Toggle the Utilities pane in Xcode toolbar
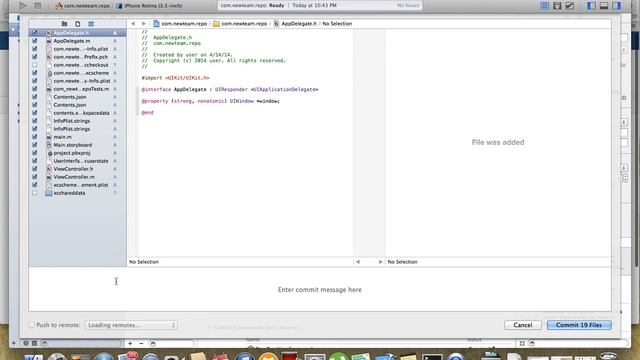The width and height of the screenshot is (640, 360). (617, 5)
